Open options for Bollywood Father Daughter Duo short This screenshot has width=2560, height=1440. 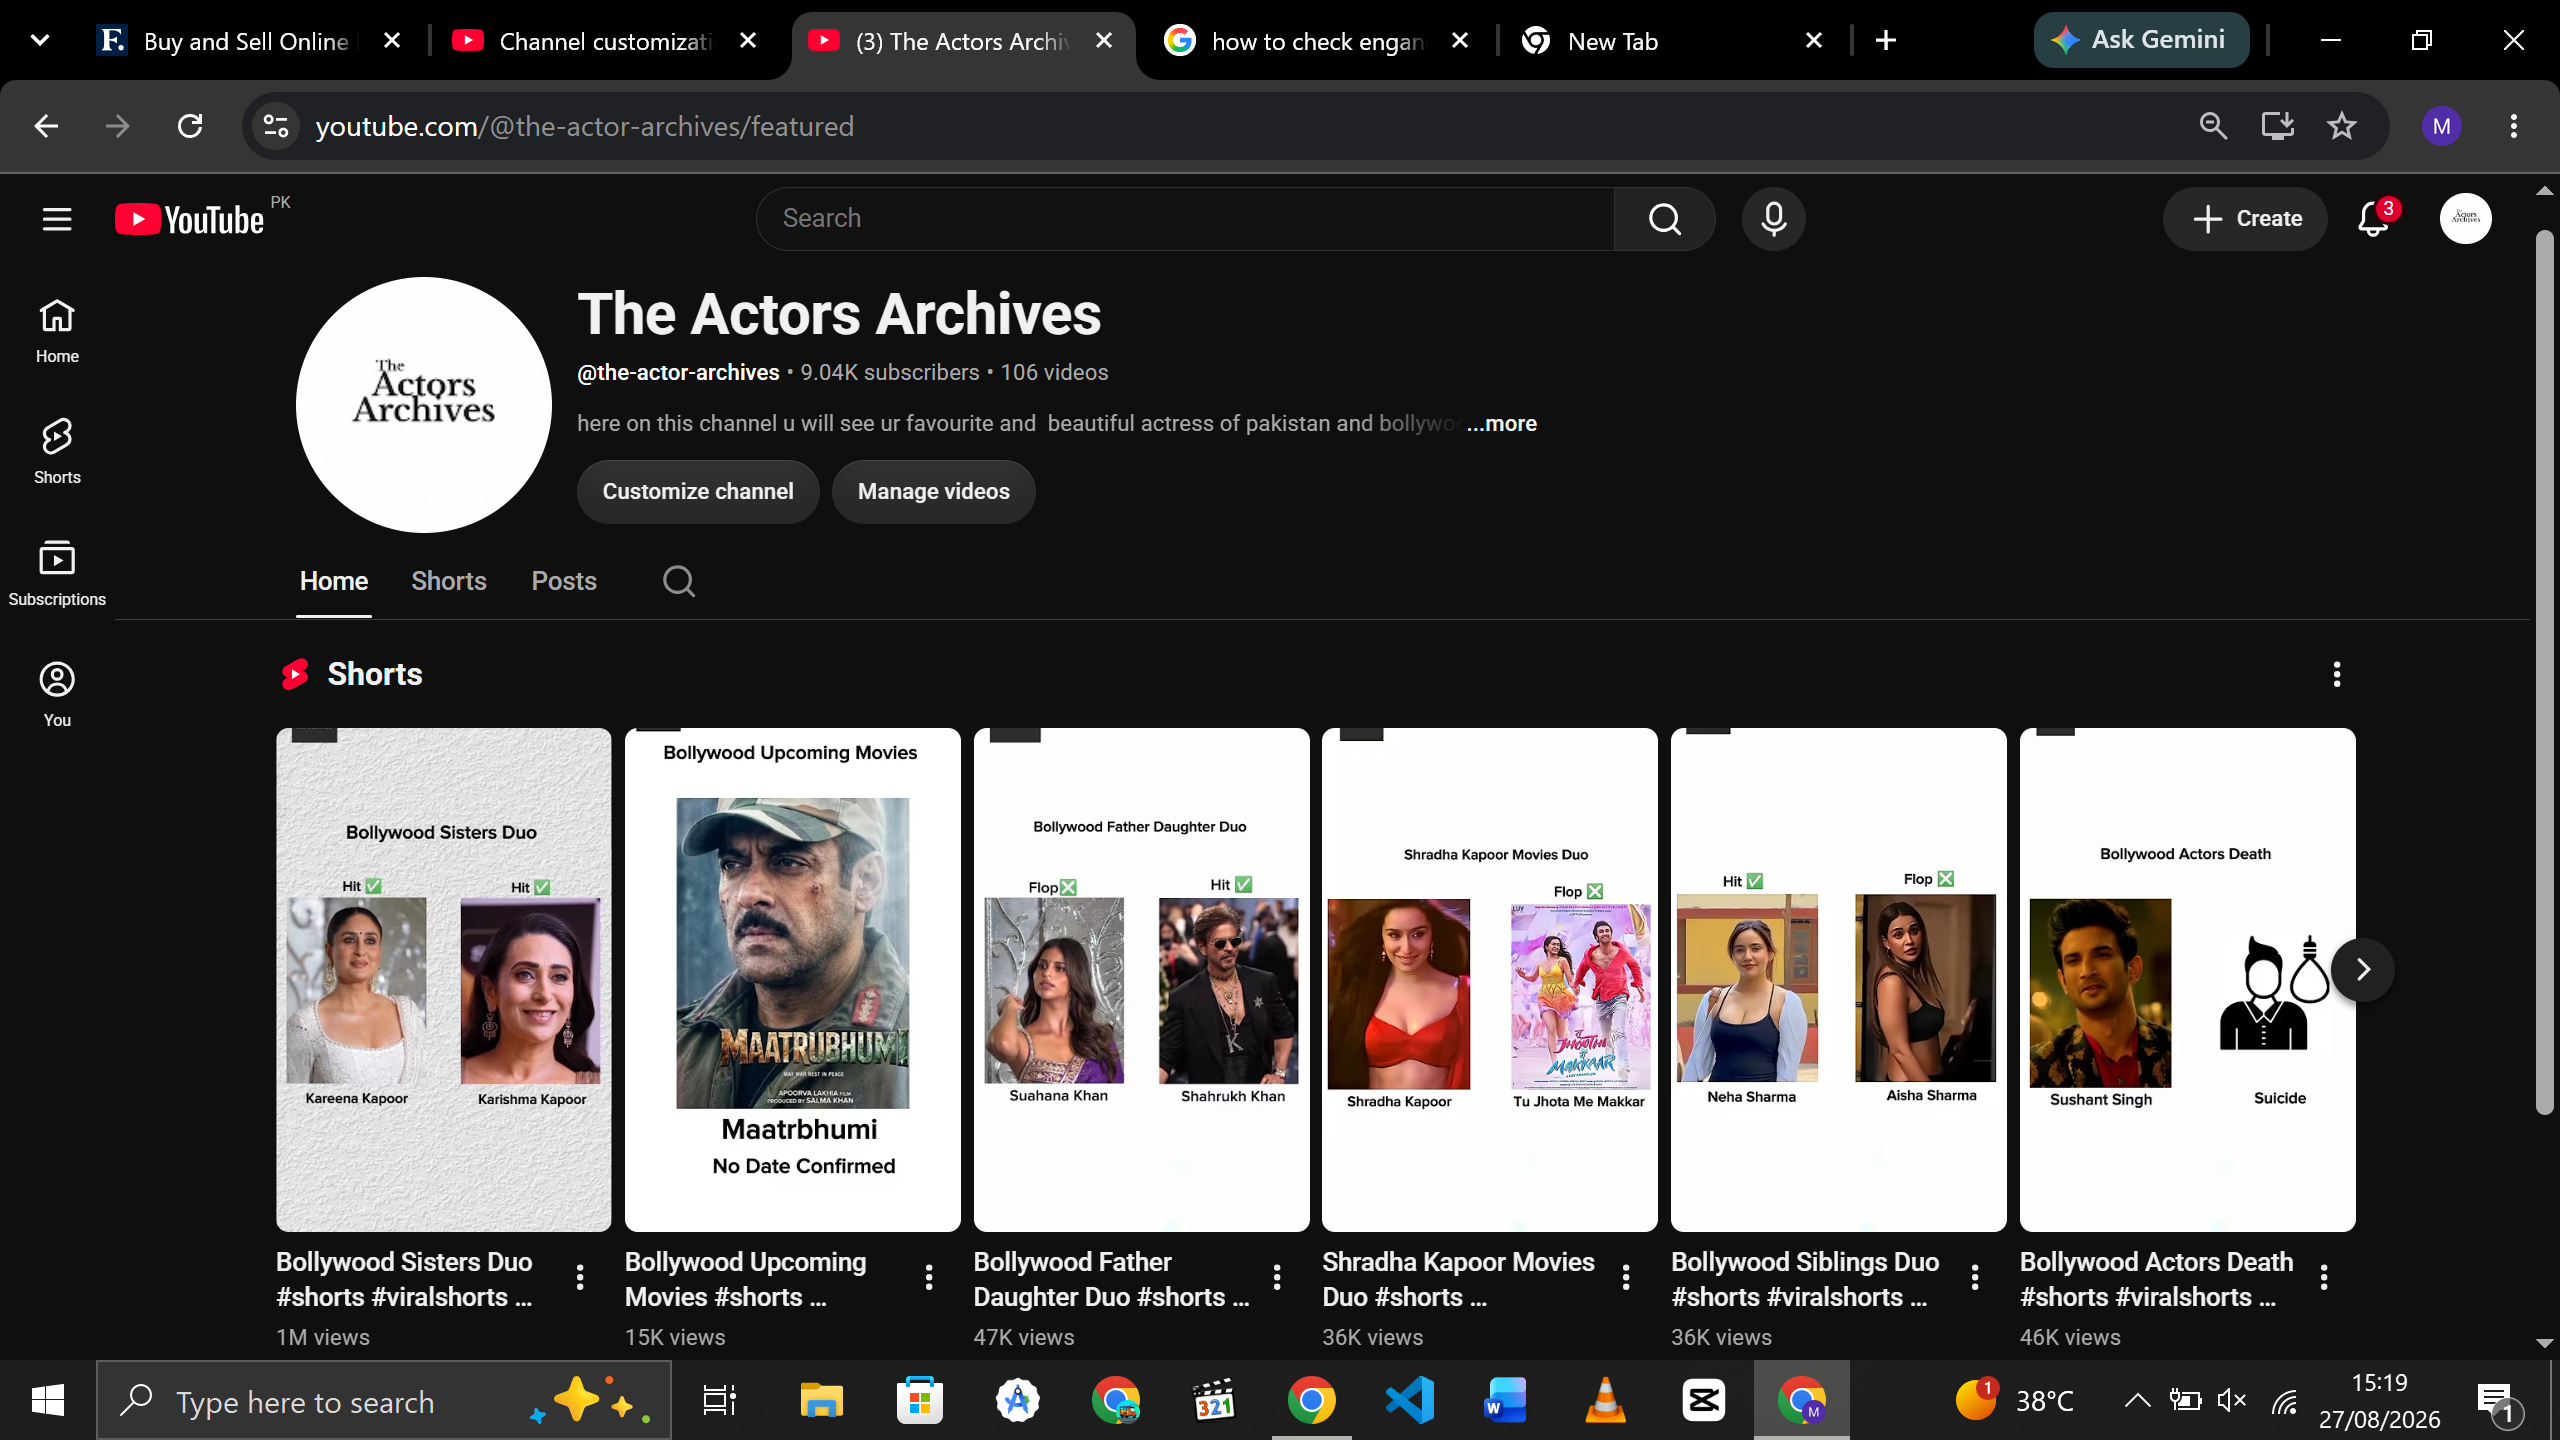coord(1277,1277)
